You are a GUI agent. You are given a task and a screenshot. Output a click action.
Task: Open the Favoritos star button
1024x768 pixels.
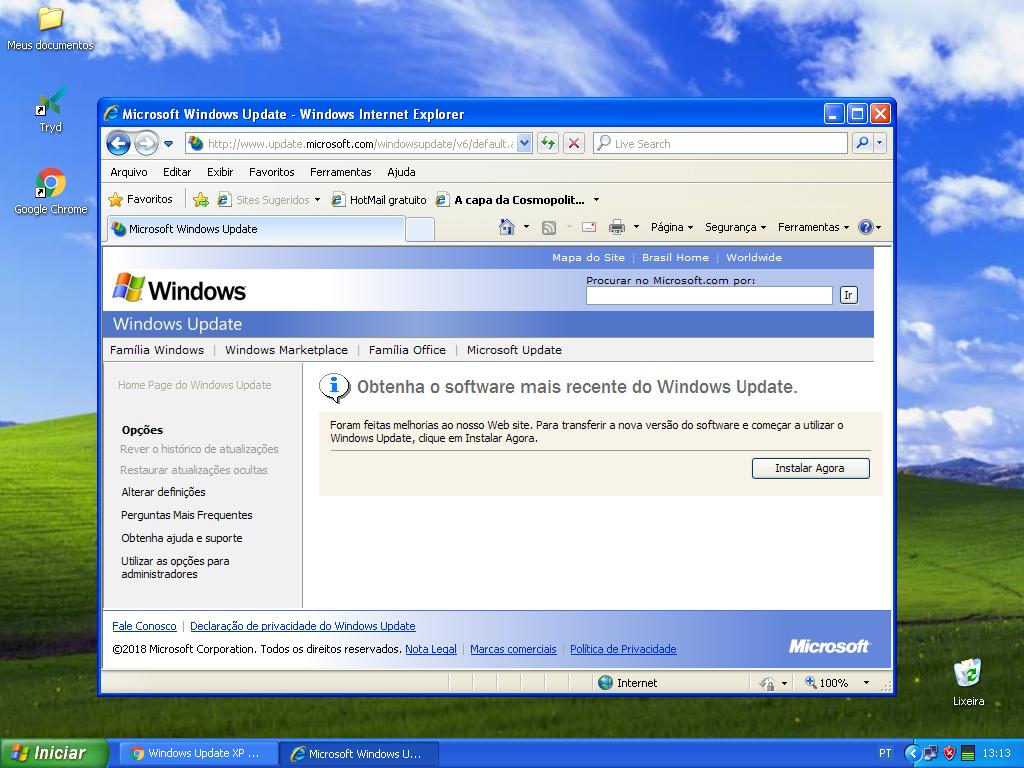click(x=140, y=199)
